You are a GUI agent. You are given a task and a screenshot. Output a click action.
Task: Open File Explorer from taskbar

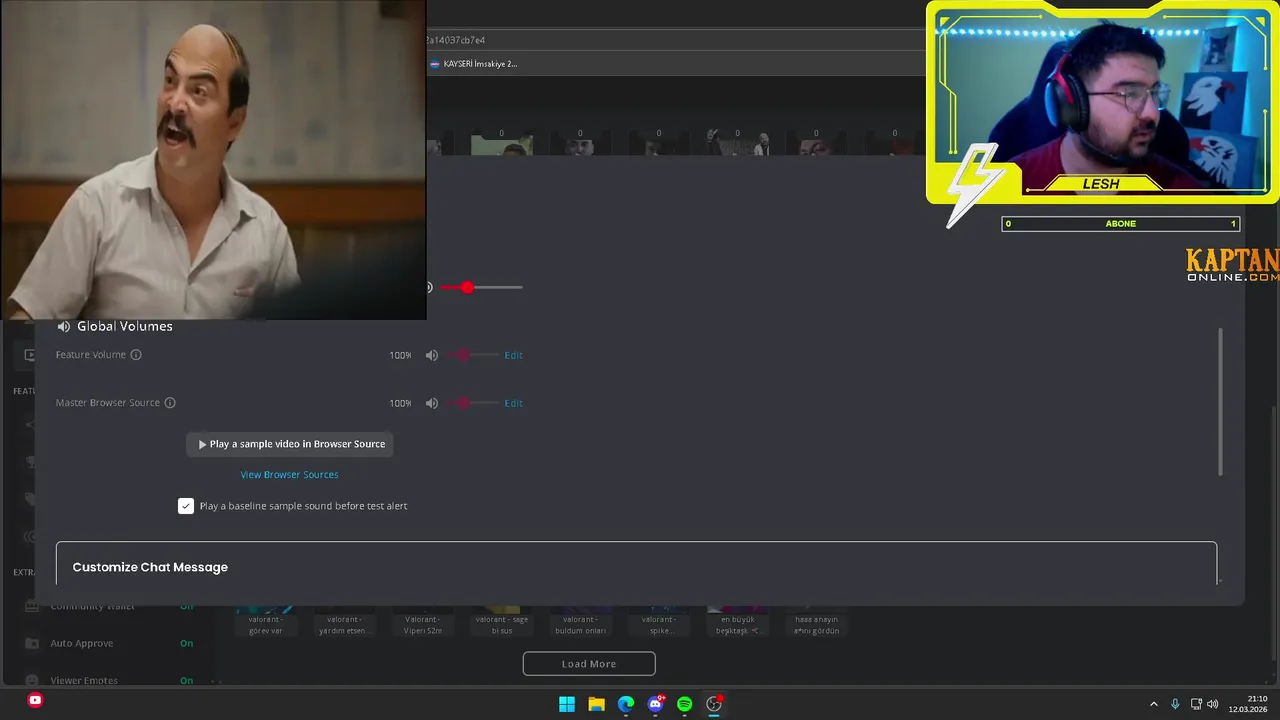[596, 704]
